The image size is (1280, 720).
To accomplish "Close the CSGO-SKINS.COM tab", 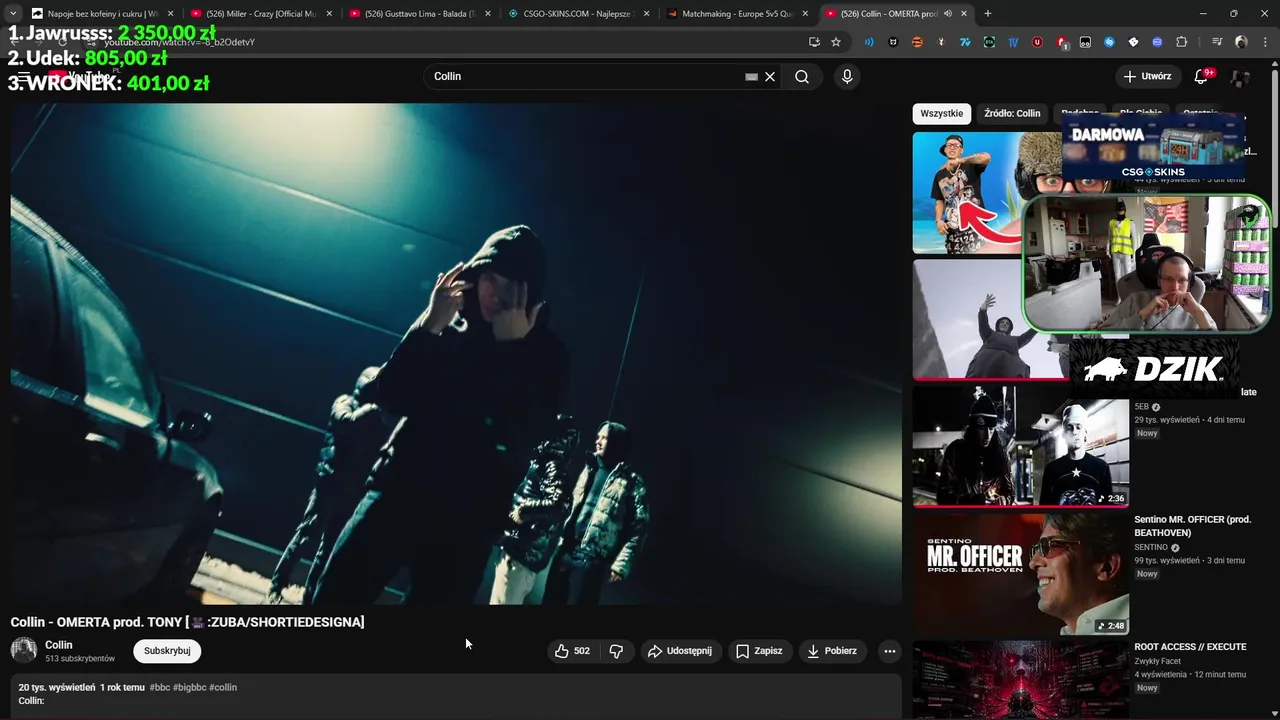I will 646,13.
